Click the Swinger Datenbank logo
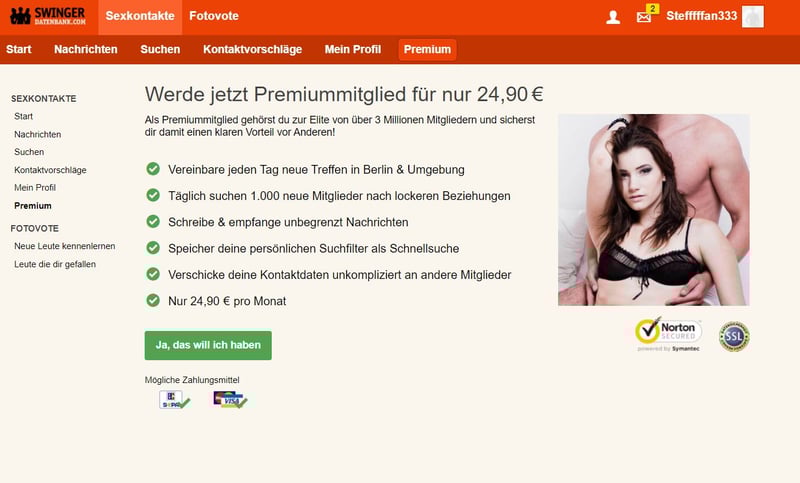Viewport: 800px width, 483px height. pyautogui.click(x=48, y=16)
